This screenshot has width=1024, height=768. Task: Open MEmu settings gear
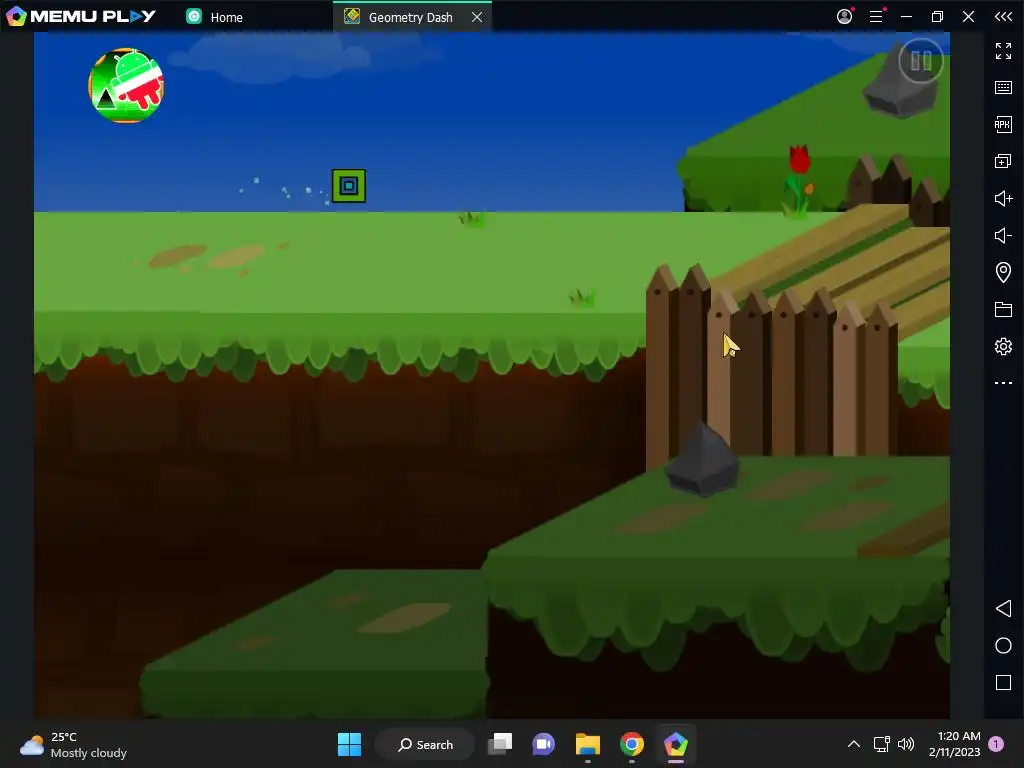point(1003,346)
